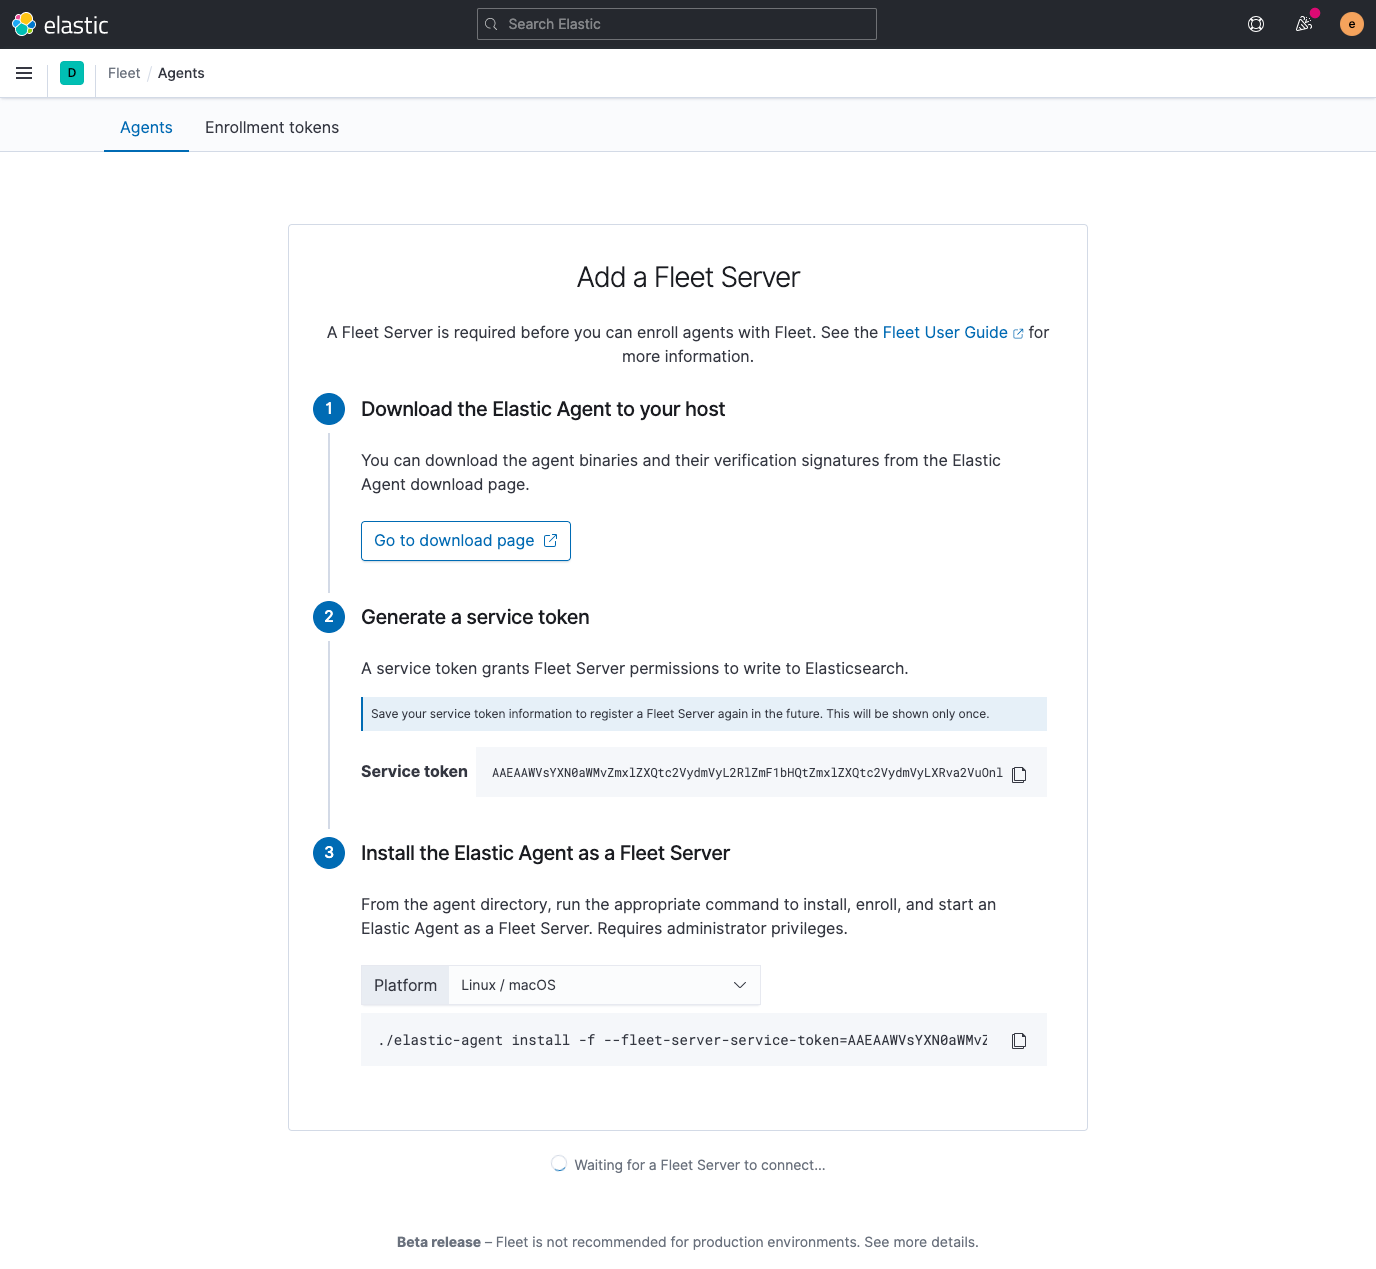This screenshot has height=1269, width=1376.
Task: Open the newsfeed notifications icon
Action: (x=1304, y=24)
